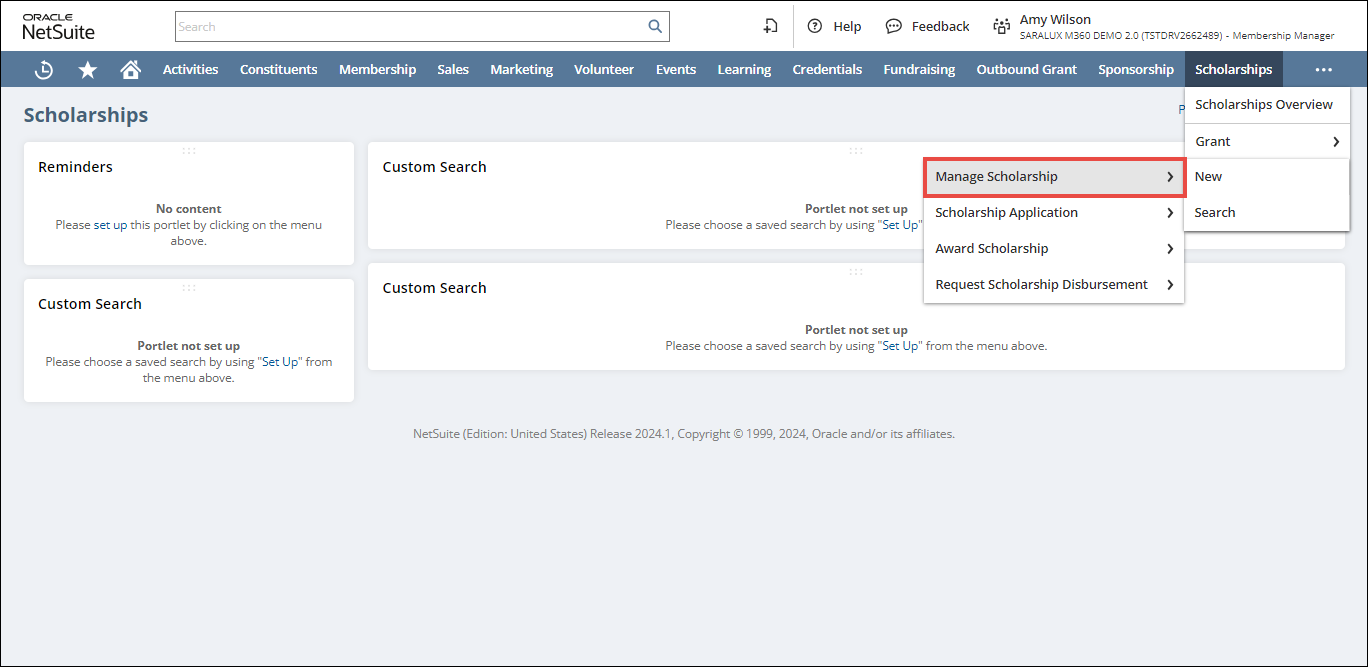The image size is (1368, 667).
Task: Click the search magnifying glass icon
Action: coord(655,27)
